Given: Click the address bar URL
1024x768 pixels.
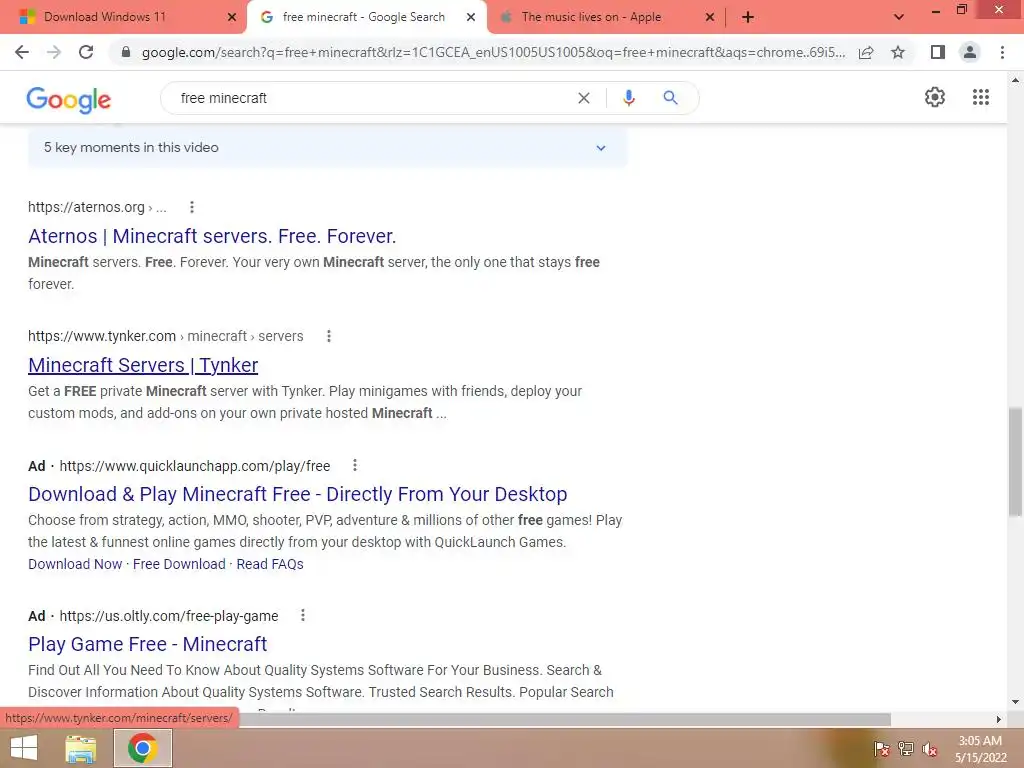Looking at the screenshot, I should (494, 52).
